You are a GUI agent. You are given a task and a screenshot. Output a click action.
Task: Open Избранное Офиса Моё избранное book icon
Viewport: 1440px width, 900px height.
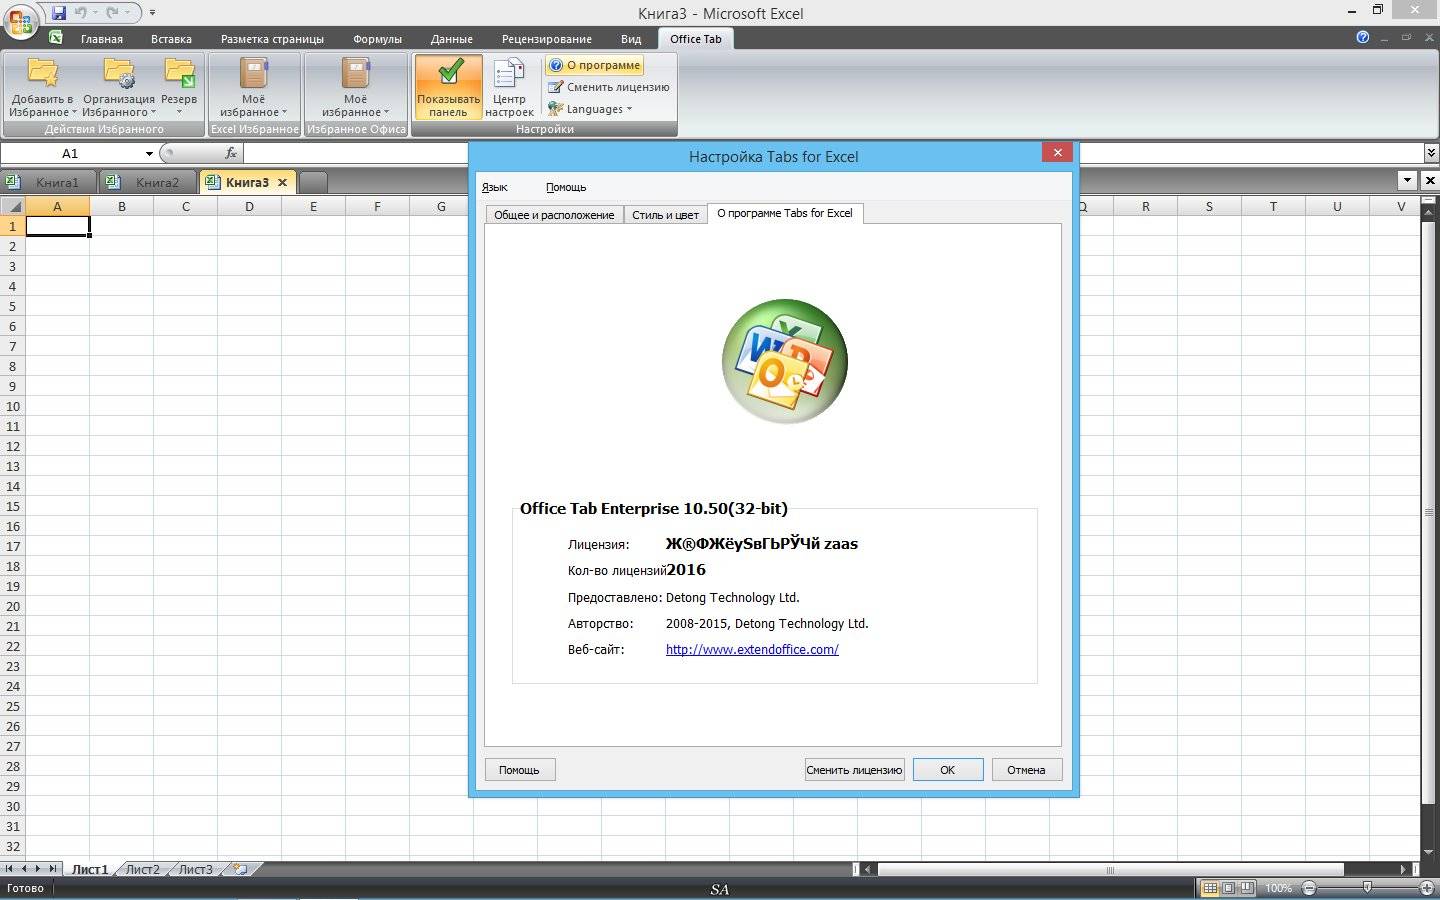point(355,73)
